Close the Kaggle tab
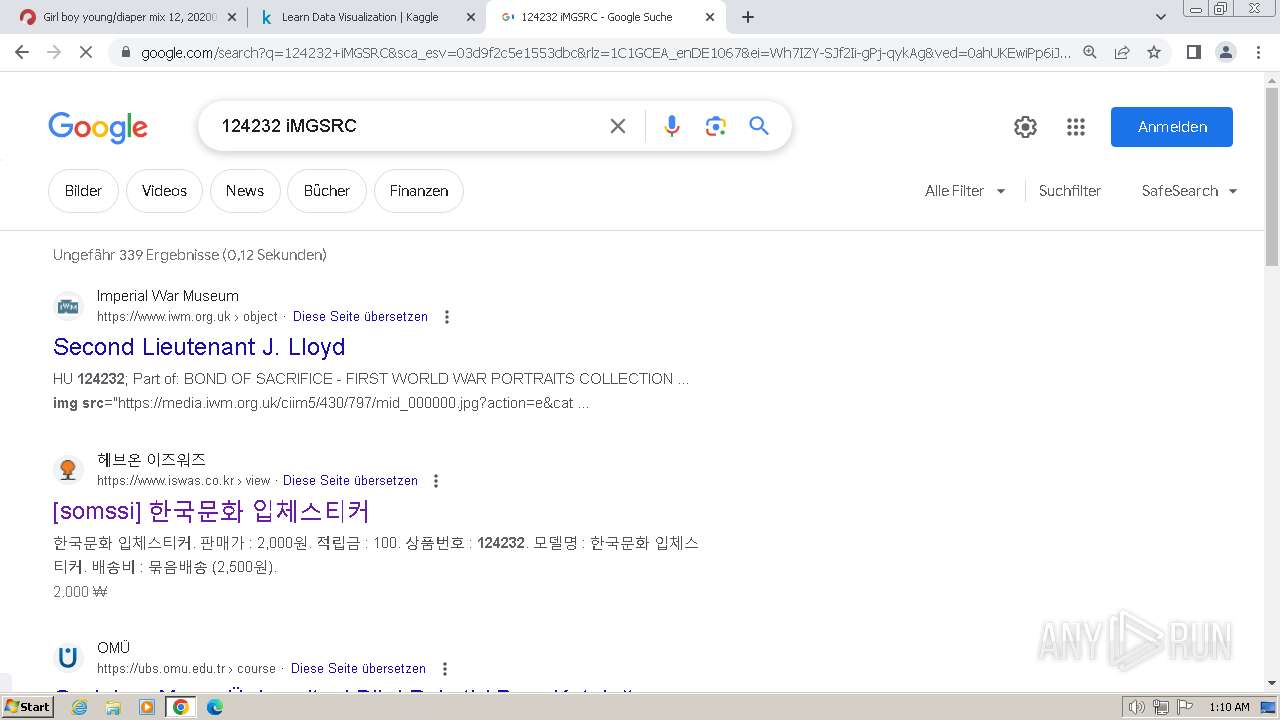This screenshot has height=720, width=1280. click(x=471, y=17)
